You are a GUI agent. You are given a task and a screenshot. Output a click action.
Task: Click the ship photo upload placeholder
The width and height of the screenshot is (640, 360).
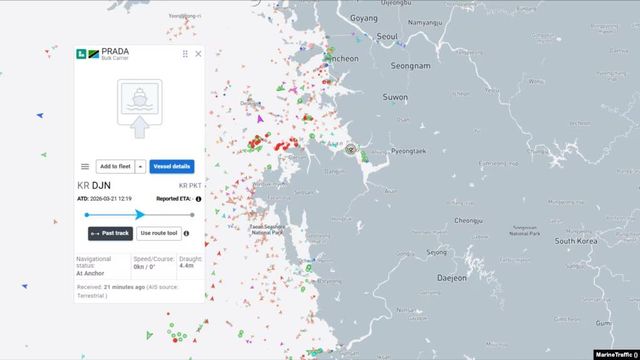tap(140, 108)
